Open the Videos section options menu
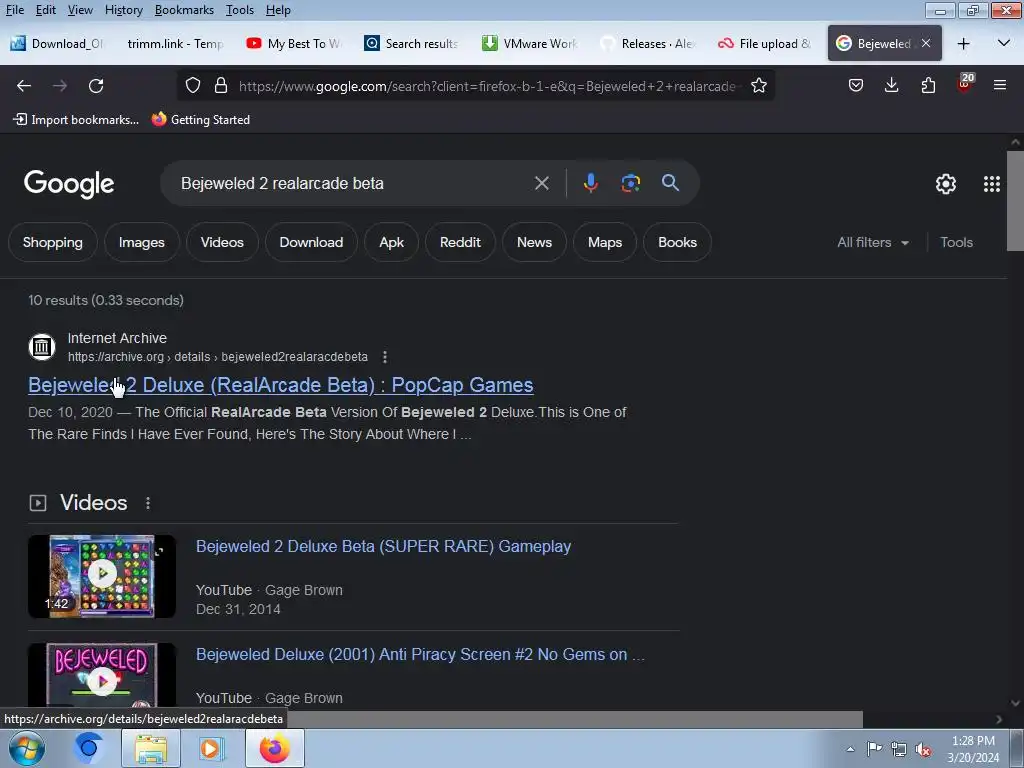 click(x=148, y=503)
